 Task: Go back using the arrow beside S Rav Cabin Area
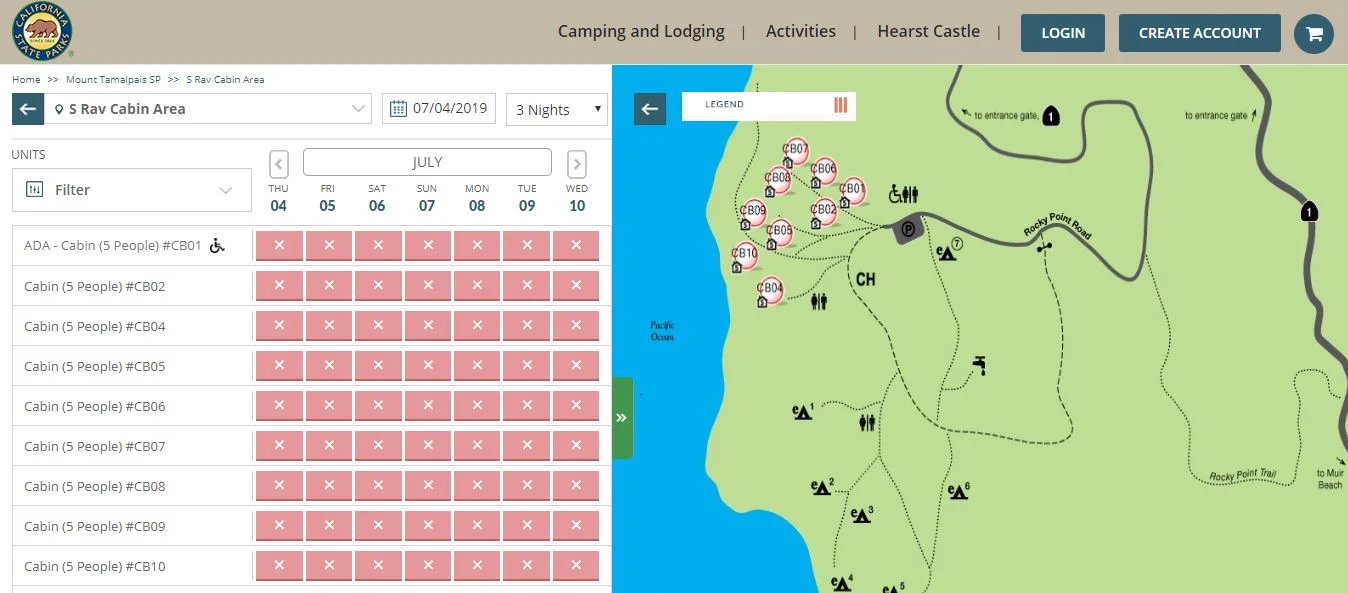click(x=28, y=109)
